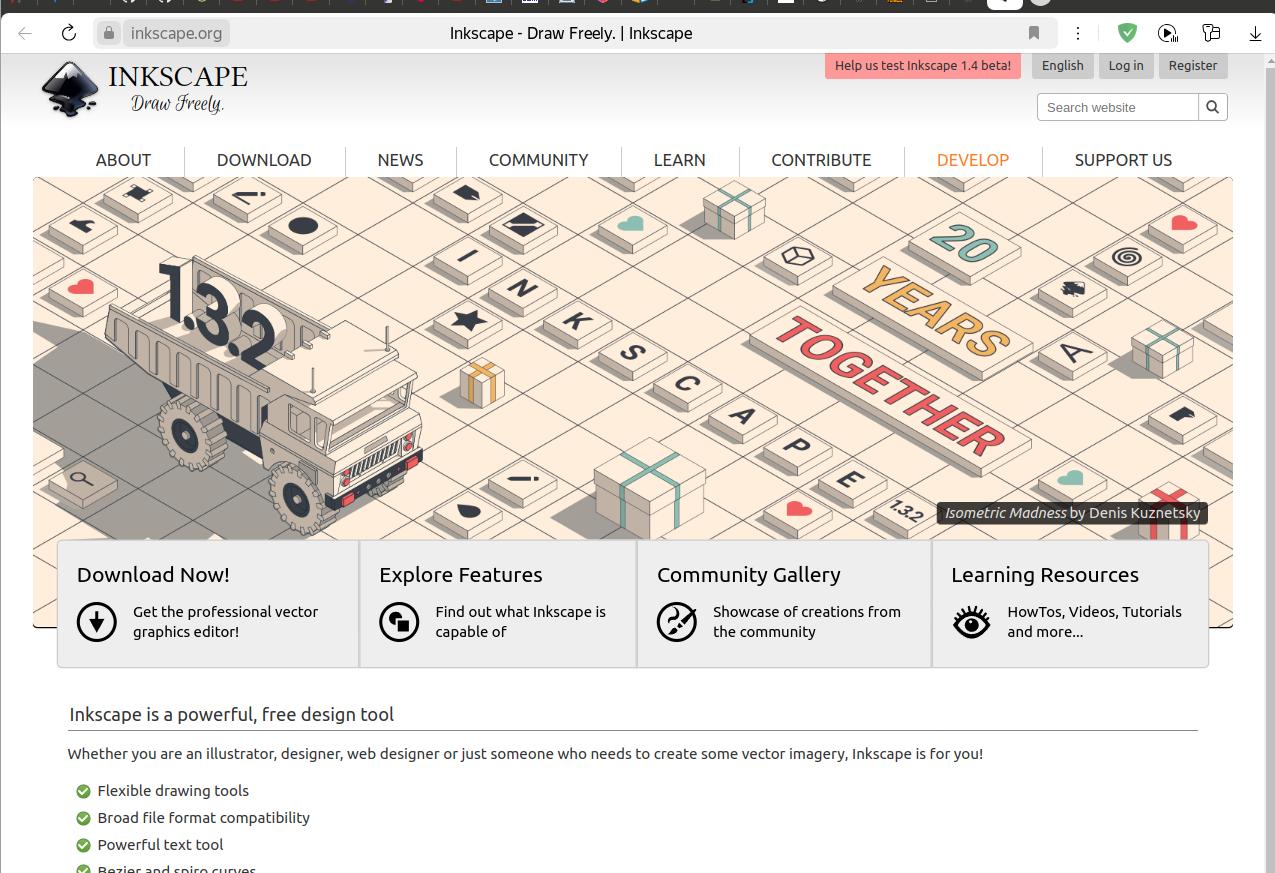Open the Learning Resources heading link
The height and width of the screenshot is (873, 1275).
[1045, 575]
